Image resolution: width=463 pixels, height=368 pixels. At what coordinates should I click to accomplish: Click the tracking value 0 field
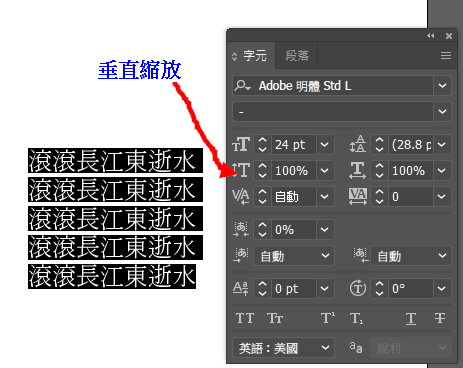pyautogui.click(x=411, y=197)
